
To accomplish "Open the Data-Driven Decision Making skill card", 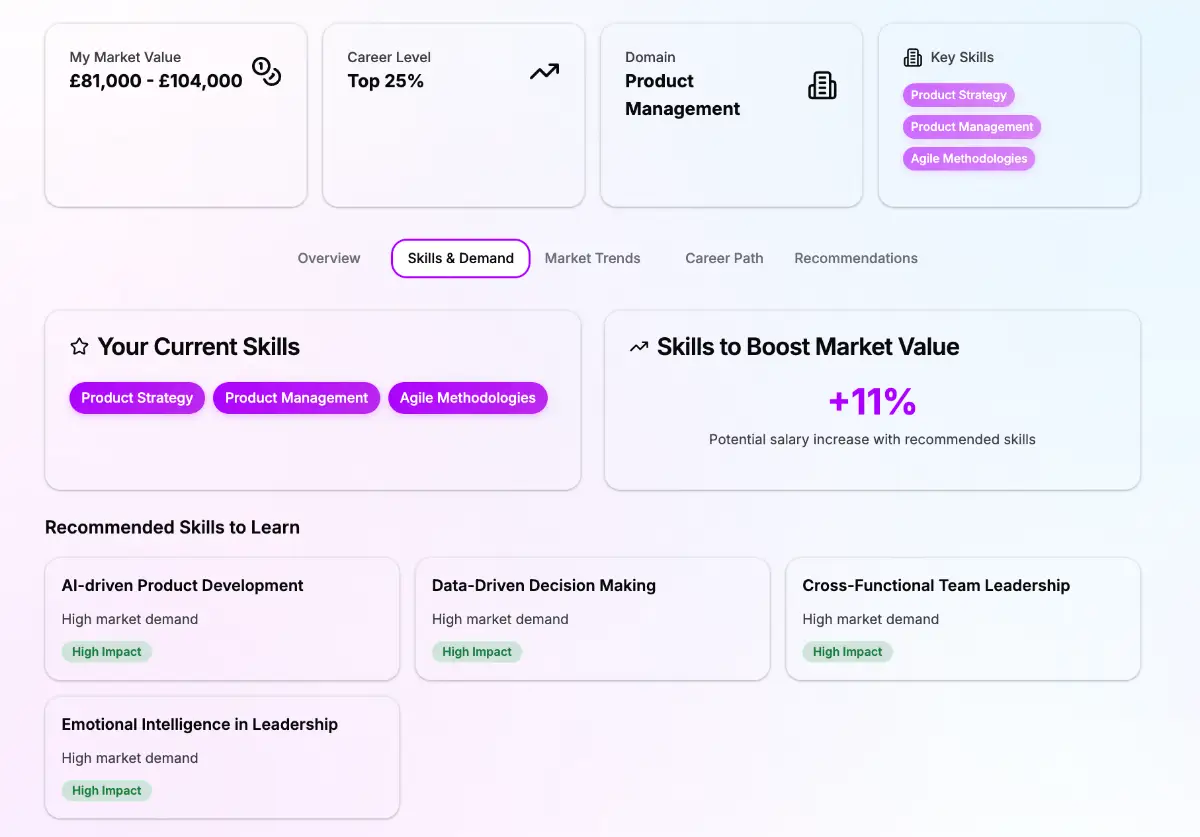I will point(592,618).
